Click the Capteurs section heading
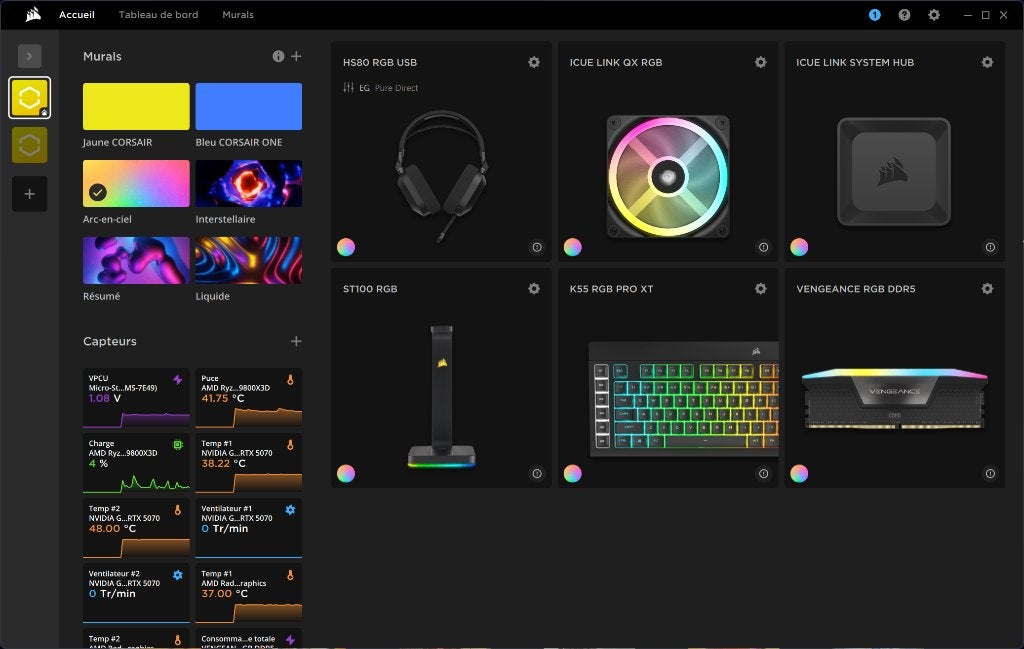This screenshot has height=649, width=1024. click(110, 341)
